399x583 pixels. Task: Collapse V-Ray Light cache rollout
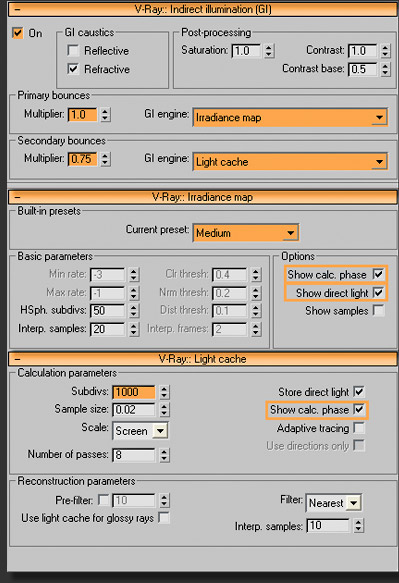[203, 359]
